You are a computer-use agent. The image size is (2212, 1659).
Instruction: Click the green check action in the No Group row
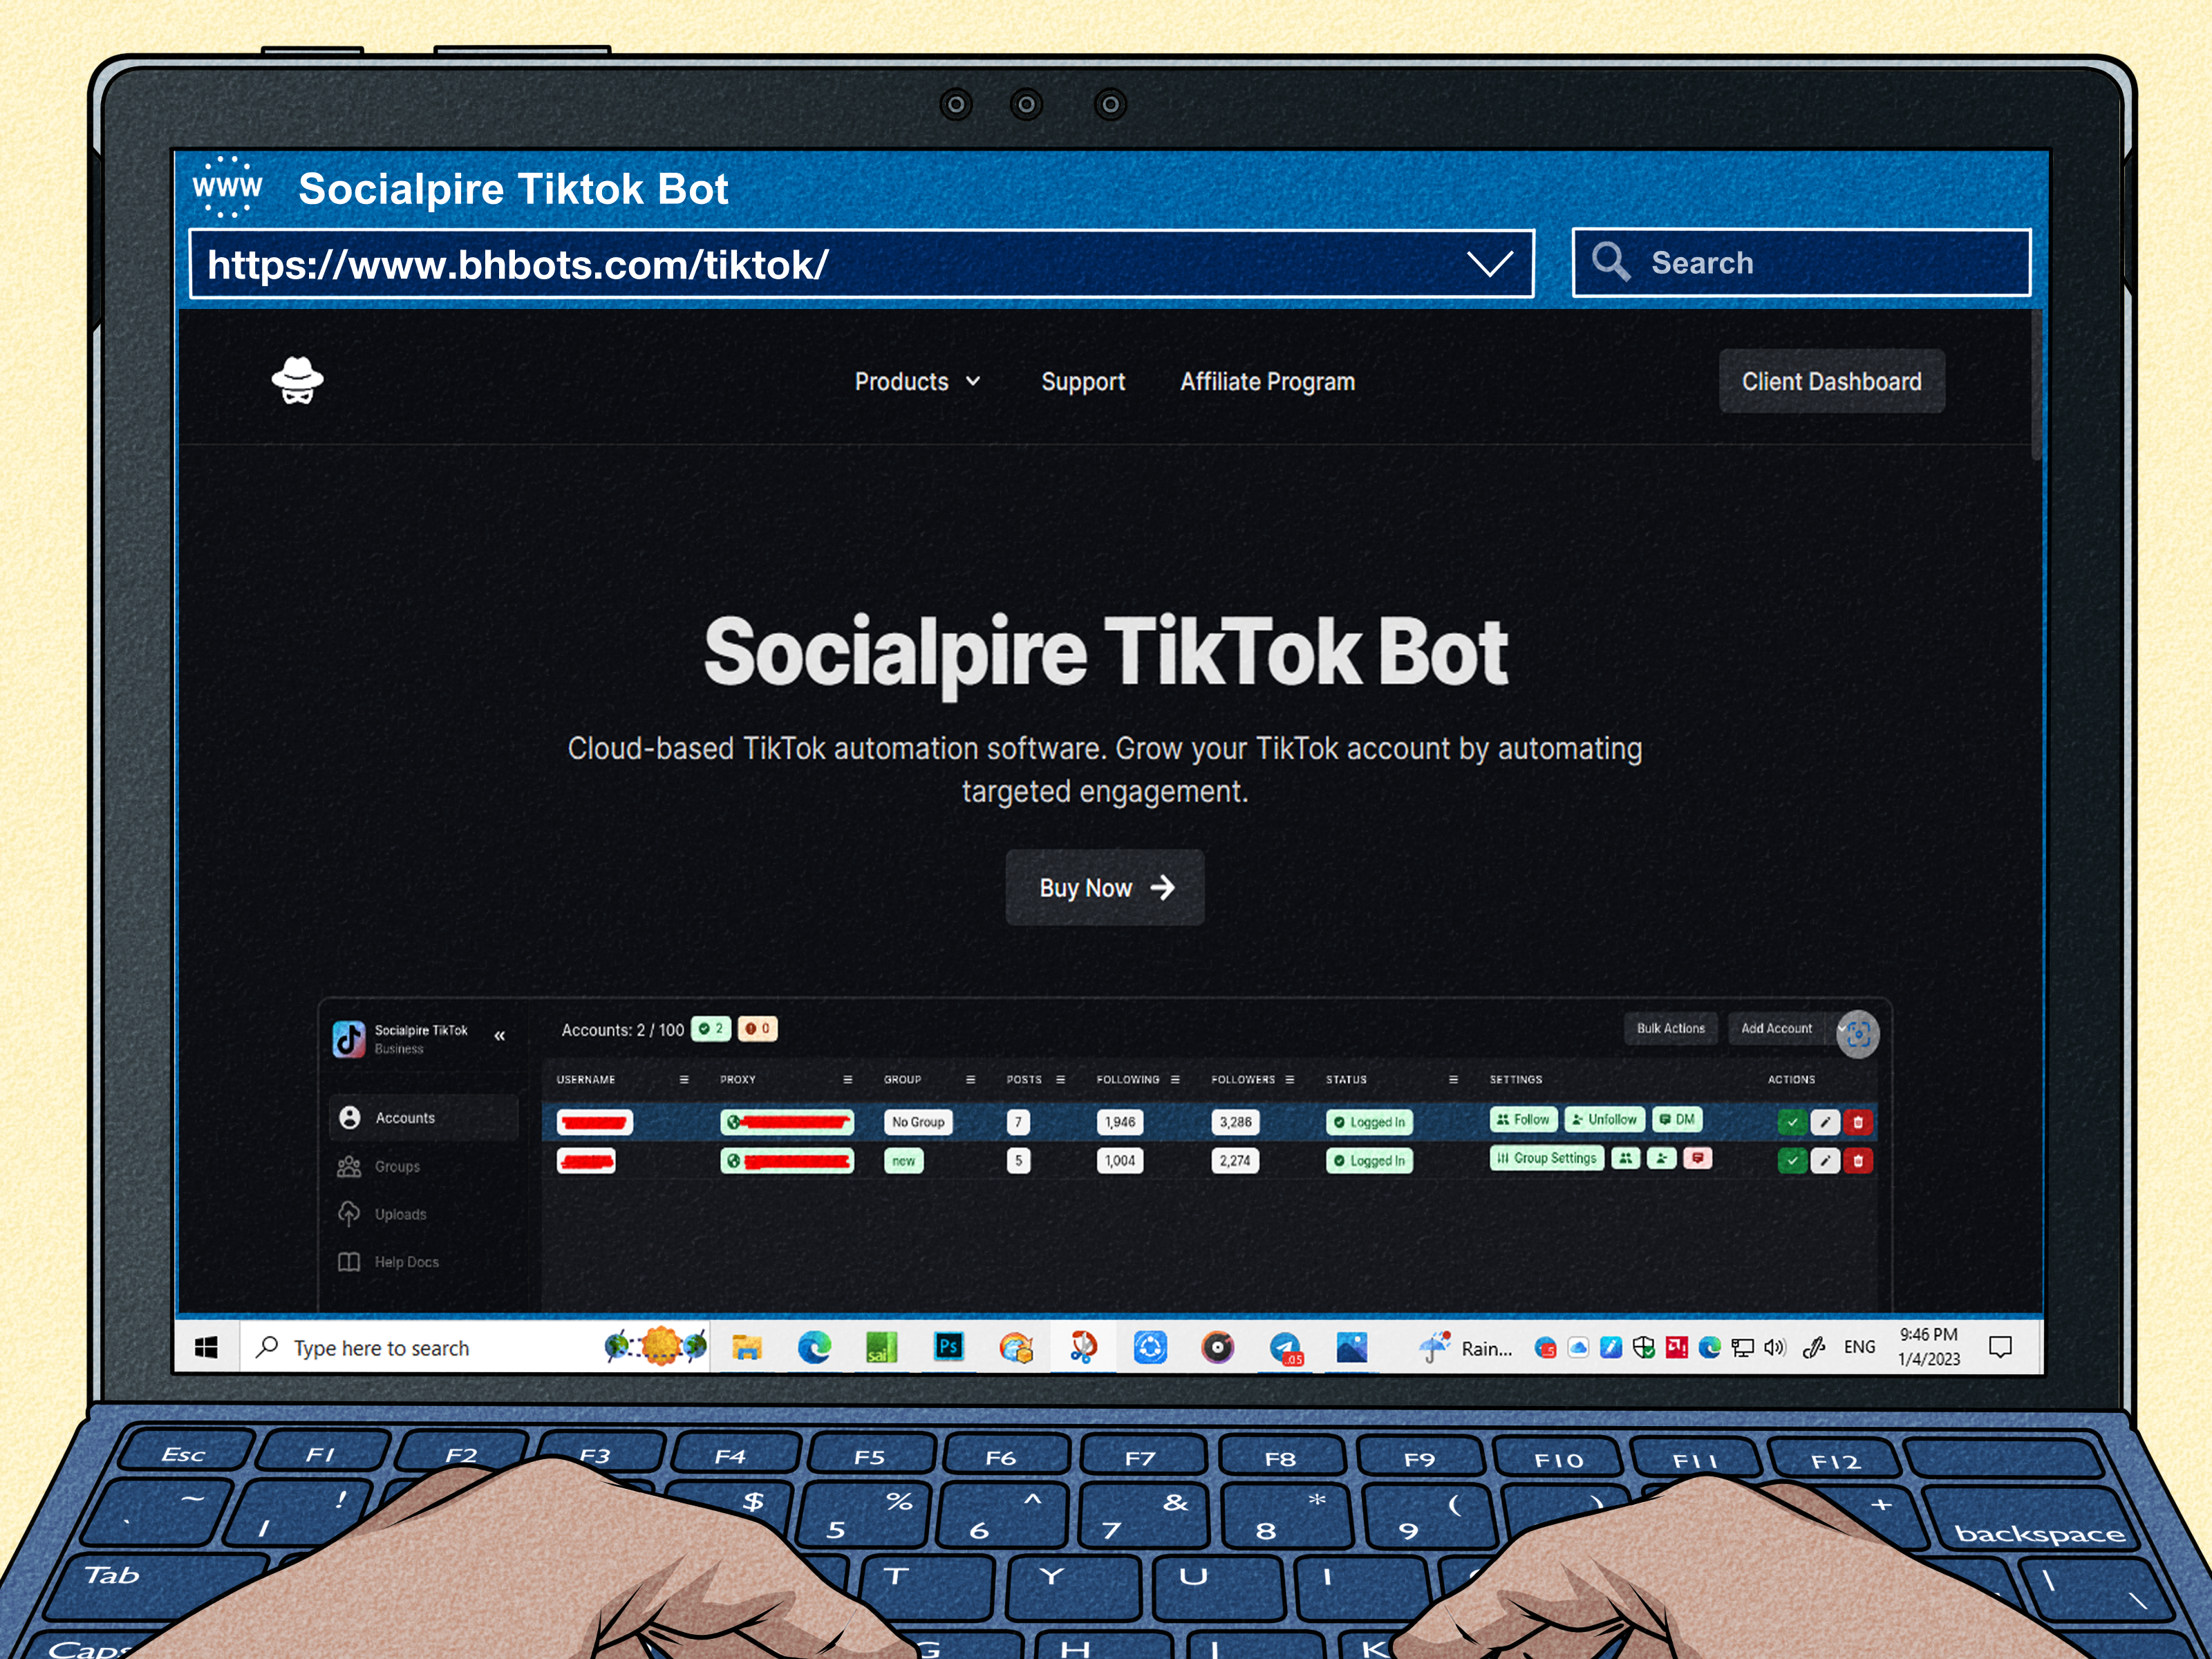click(x=1792, y=1122)
